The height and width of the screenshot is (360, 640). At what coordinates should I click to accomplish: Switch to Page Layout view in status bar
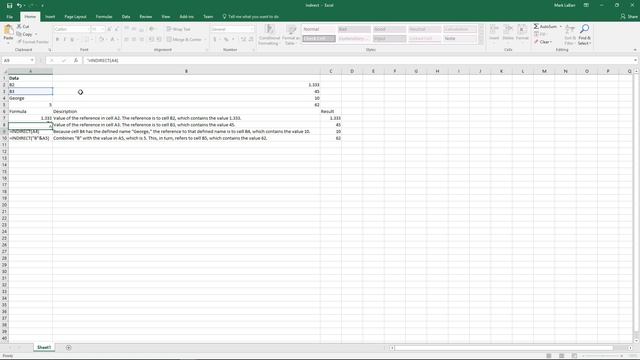[562, 356]
